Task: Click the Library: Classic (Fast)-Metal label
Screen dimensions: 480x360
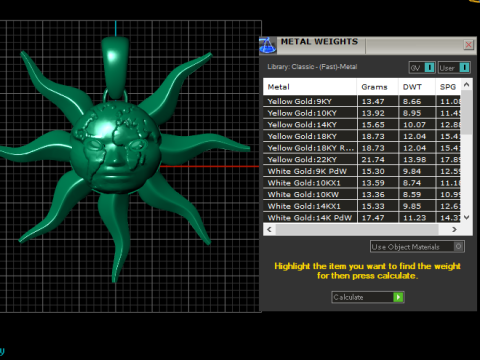Action: (312, 67)
